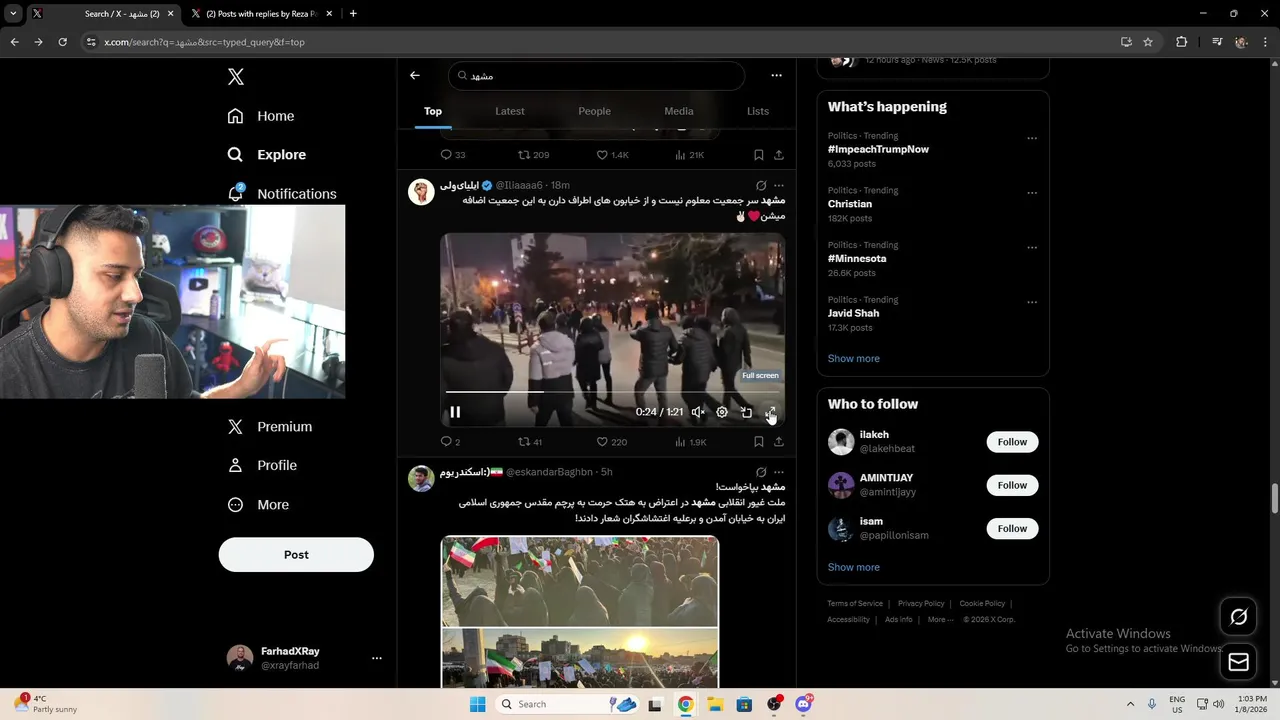1280x720 pixels.
Task: Open the more menu on the @eskandarBaghbn post
Action: (x=779, y=472)
